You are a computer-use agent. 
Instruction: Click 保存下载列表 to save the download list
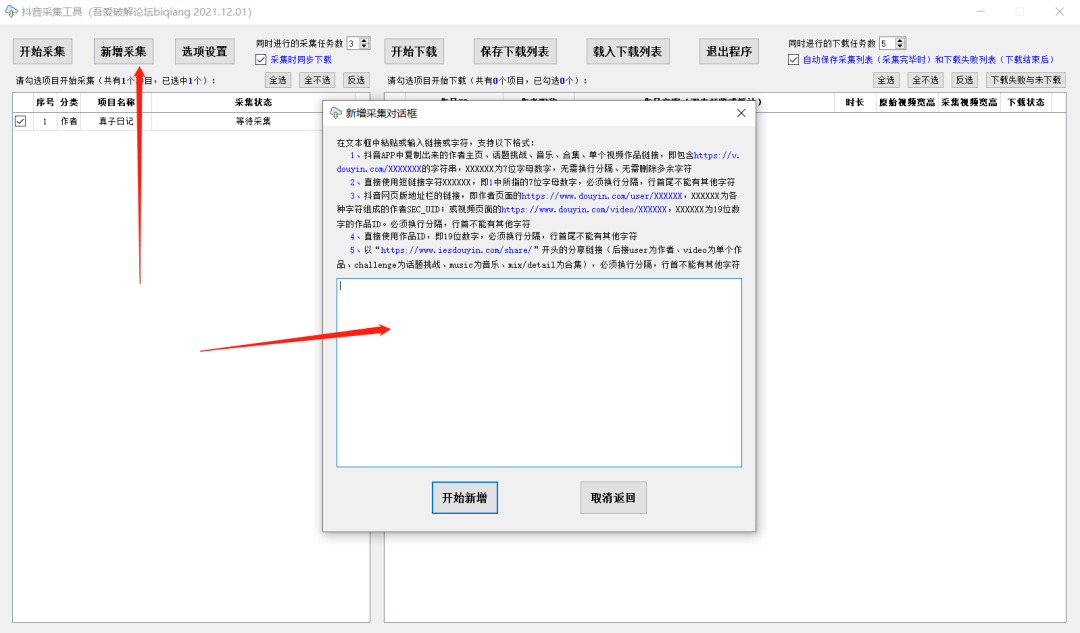515,50
